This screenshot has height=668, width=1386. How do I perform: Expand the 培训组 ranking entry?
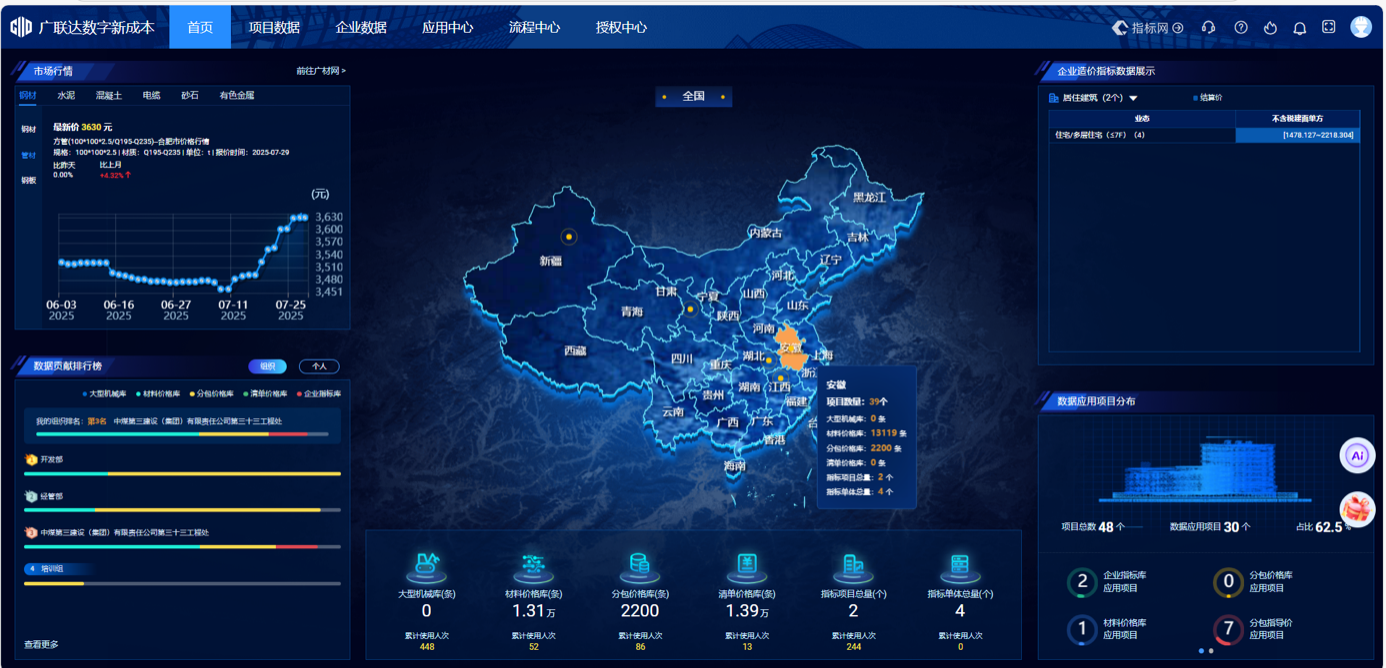coord(50,568)
